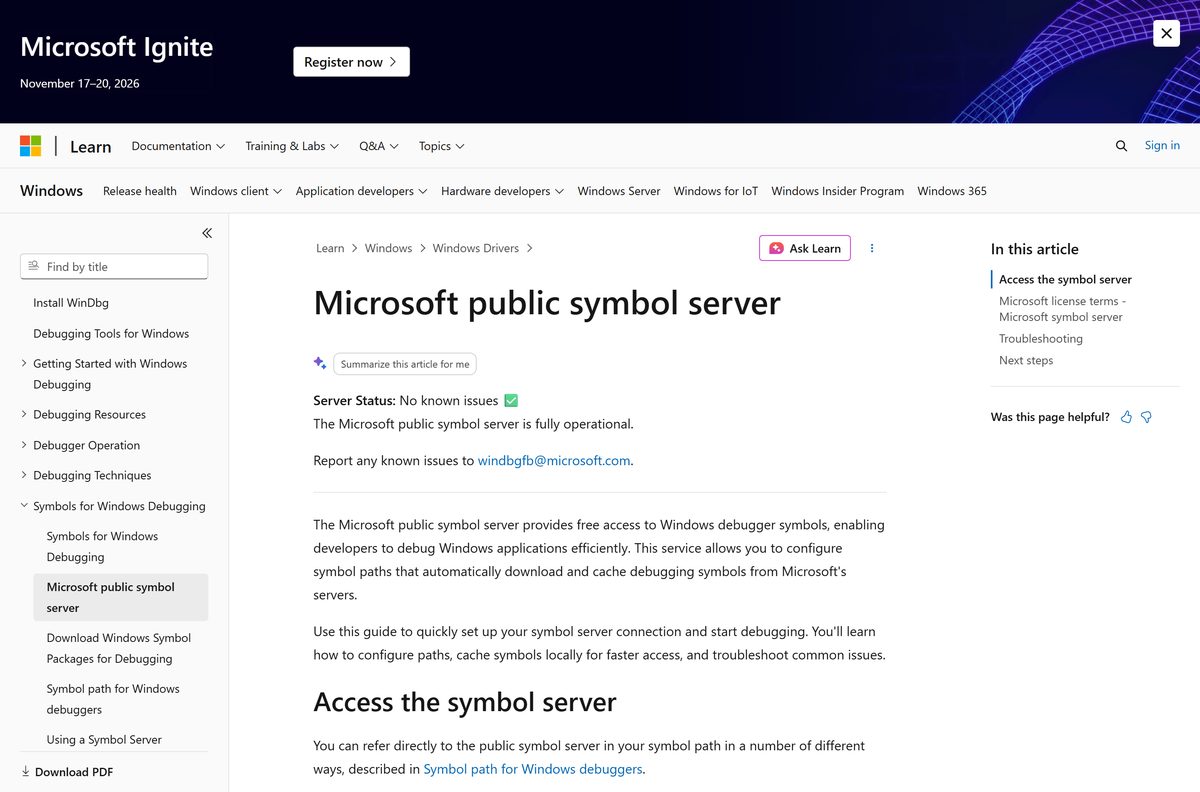The image size is (1200, 792).
Task: Click the Windows product title
Action: 51,191
